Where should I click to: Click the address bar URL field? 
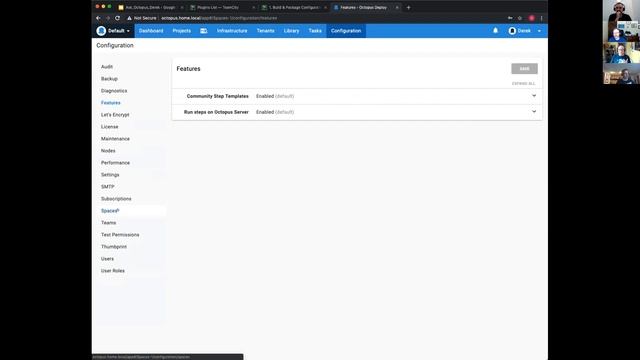pyautogui.click(x=314, y=18)
